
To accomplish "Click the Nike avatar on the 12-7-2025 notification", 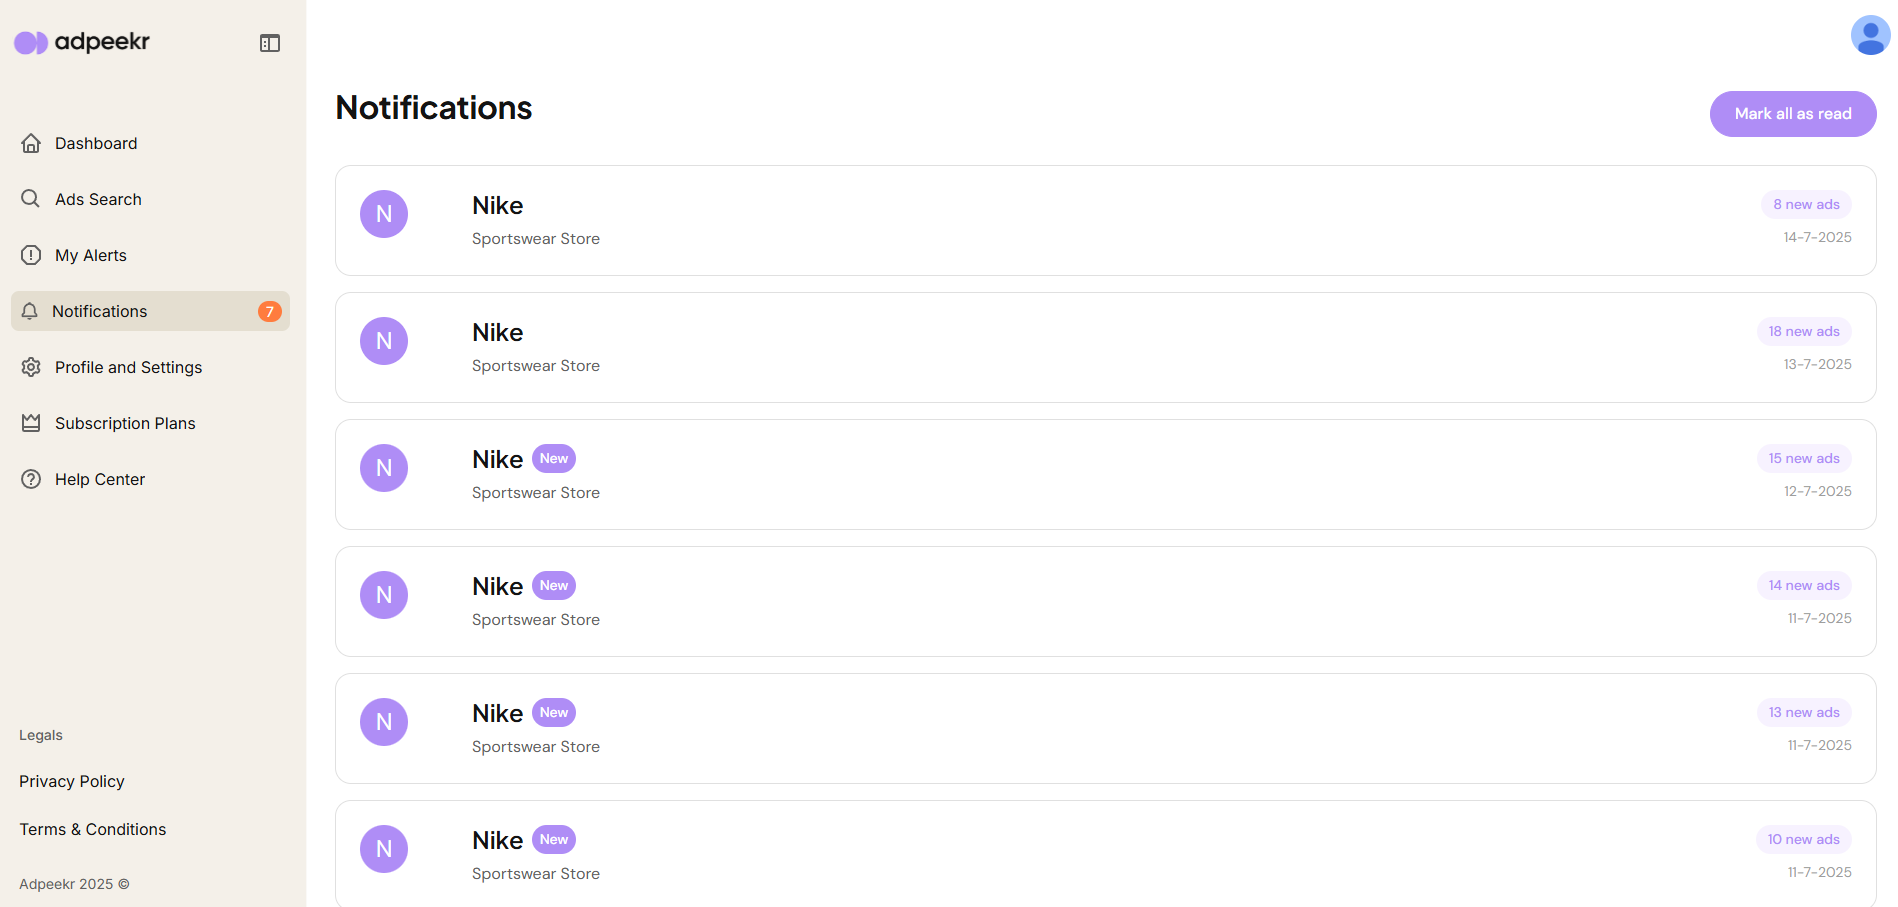I will pos(384,468).
